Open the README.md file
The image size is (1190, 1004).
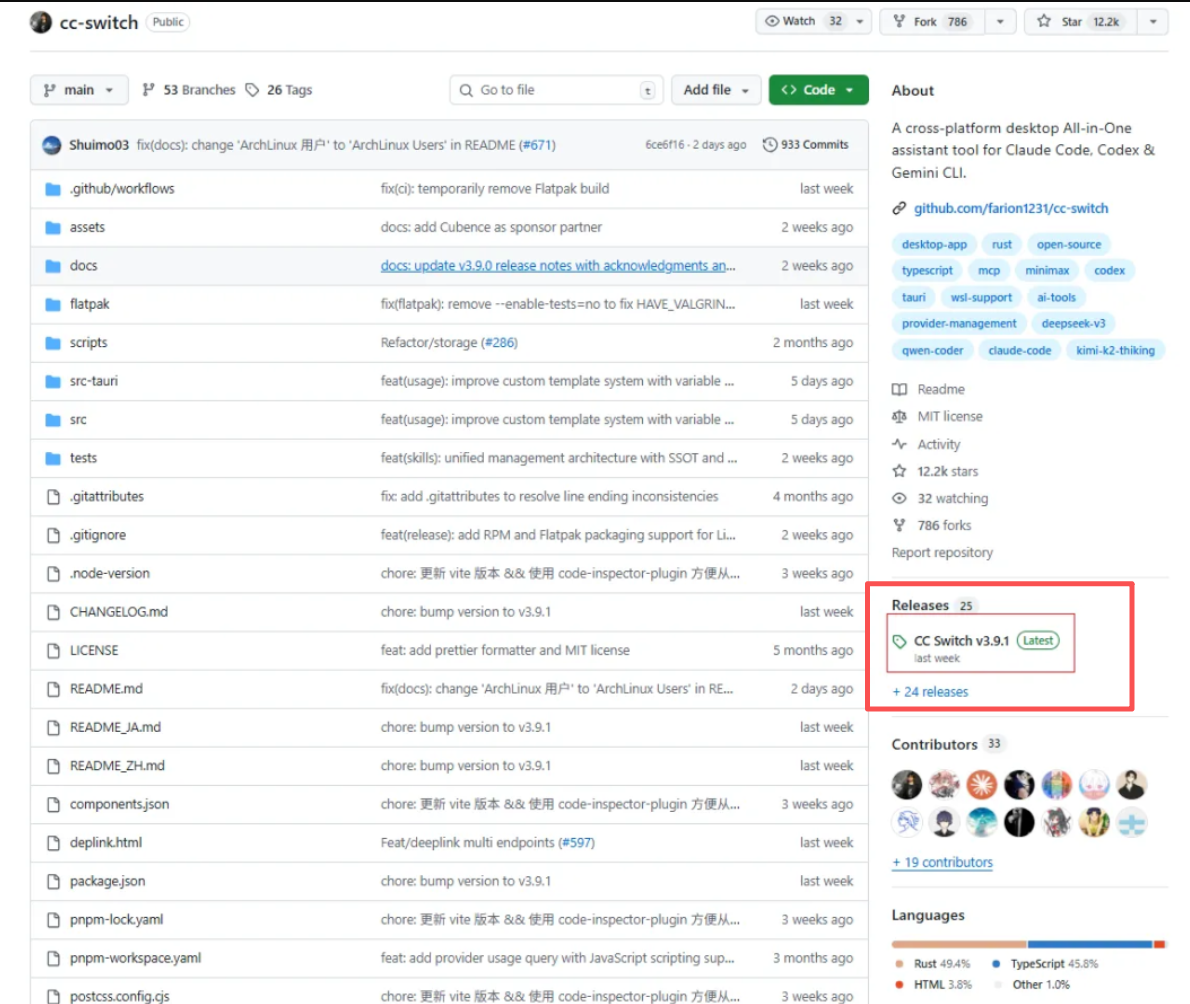tap(106, 689)
